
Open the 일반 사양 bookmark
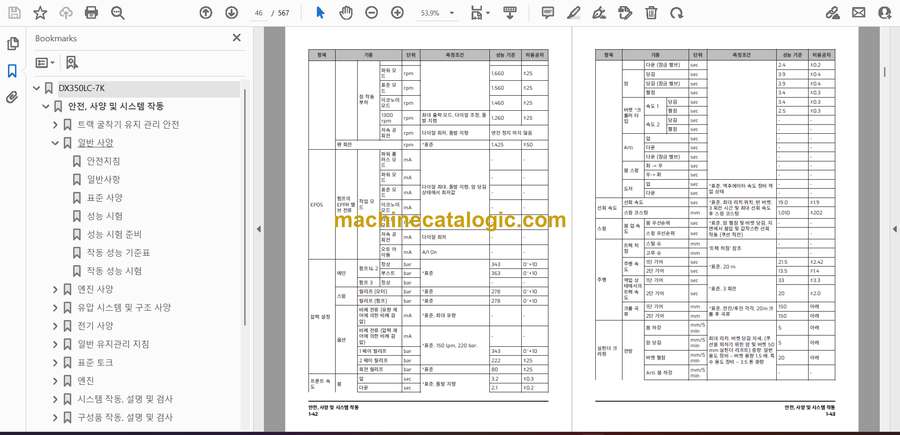[x=95, y=143]
